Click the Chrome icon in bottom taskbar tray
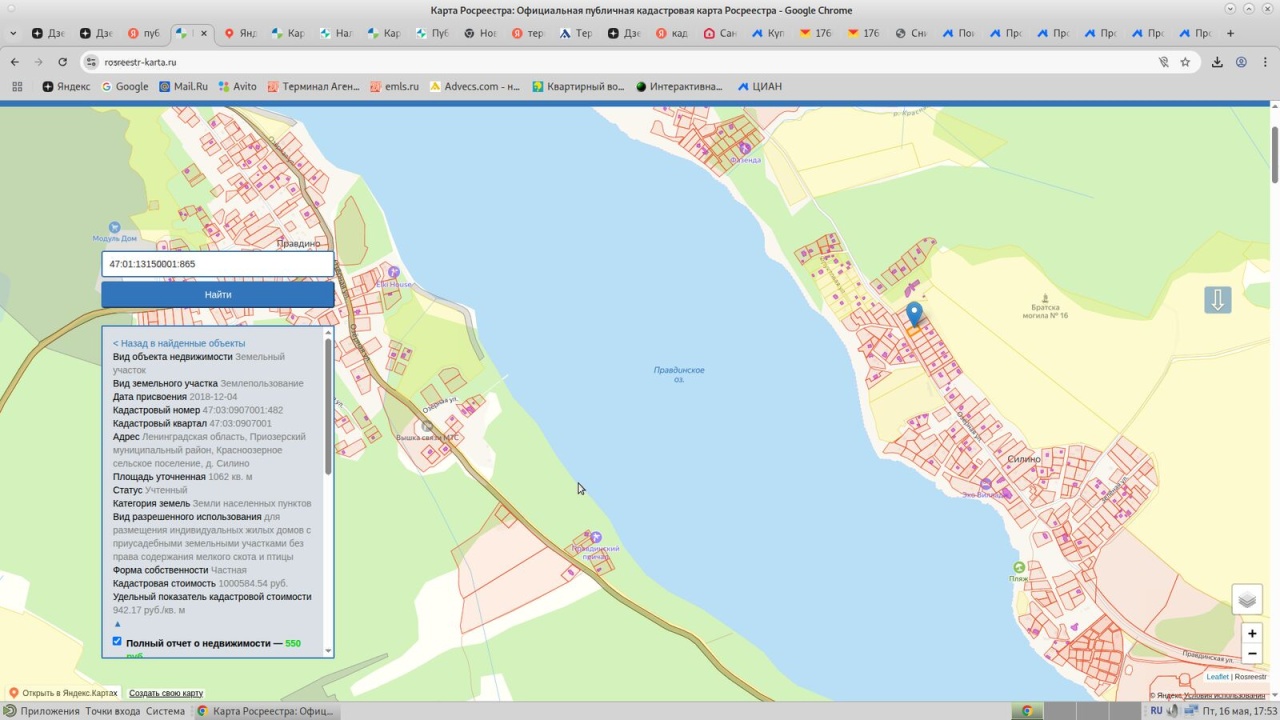Screen dimensions: 1280x720 [1026, 711]
